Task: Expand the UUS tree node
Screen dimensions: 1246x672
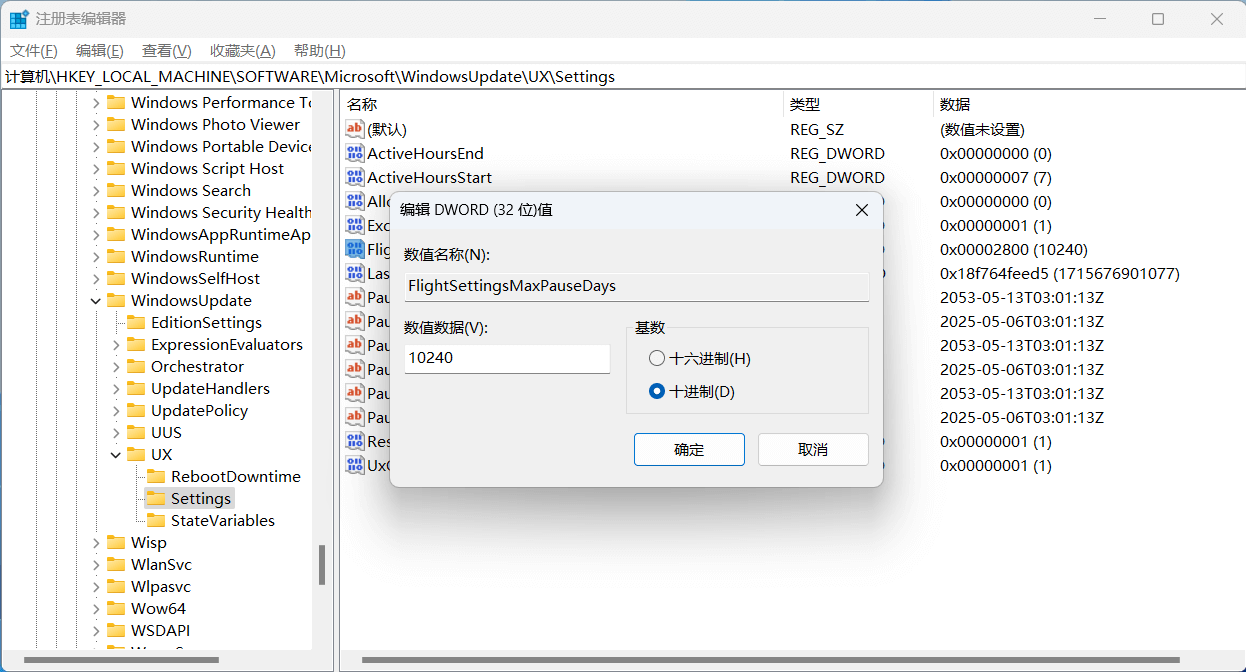Action: point(116,432)
